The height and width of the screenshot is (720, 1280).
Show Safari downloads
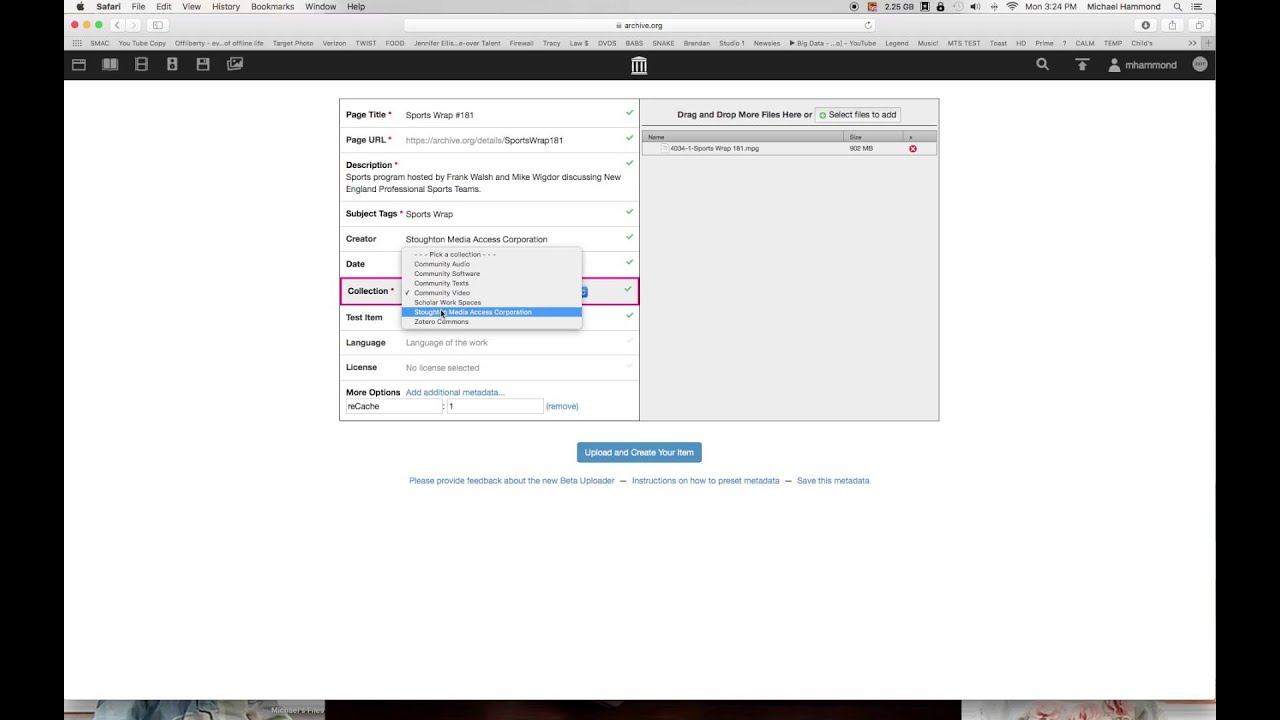[x=1146, y=25]
